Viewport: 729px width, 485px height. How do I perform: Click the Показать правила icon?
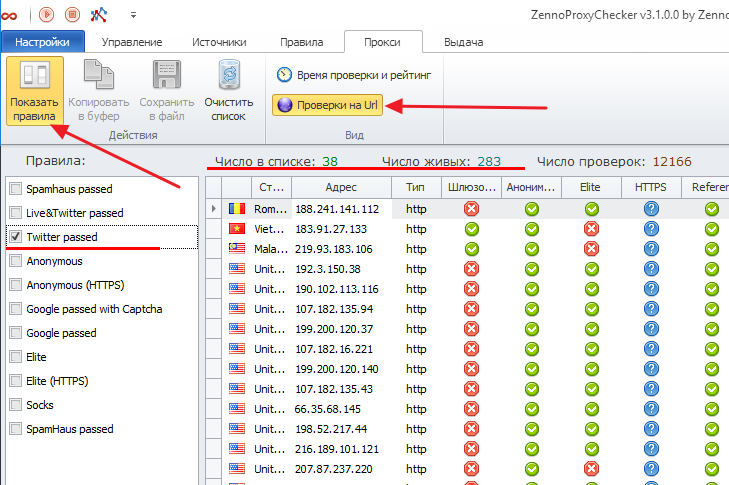pos(35,78)
